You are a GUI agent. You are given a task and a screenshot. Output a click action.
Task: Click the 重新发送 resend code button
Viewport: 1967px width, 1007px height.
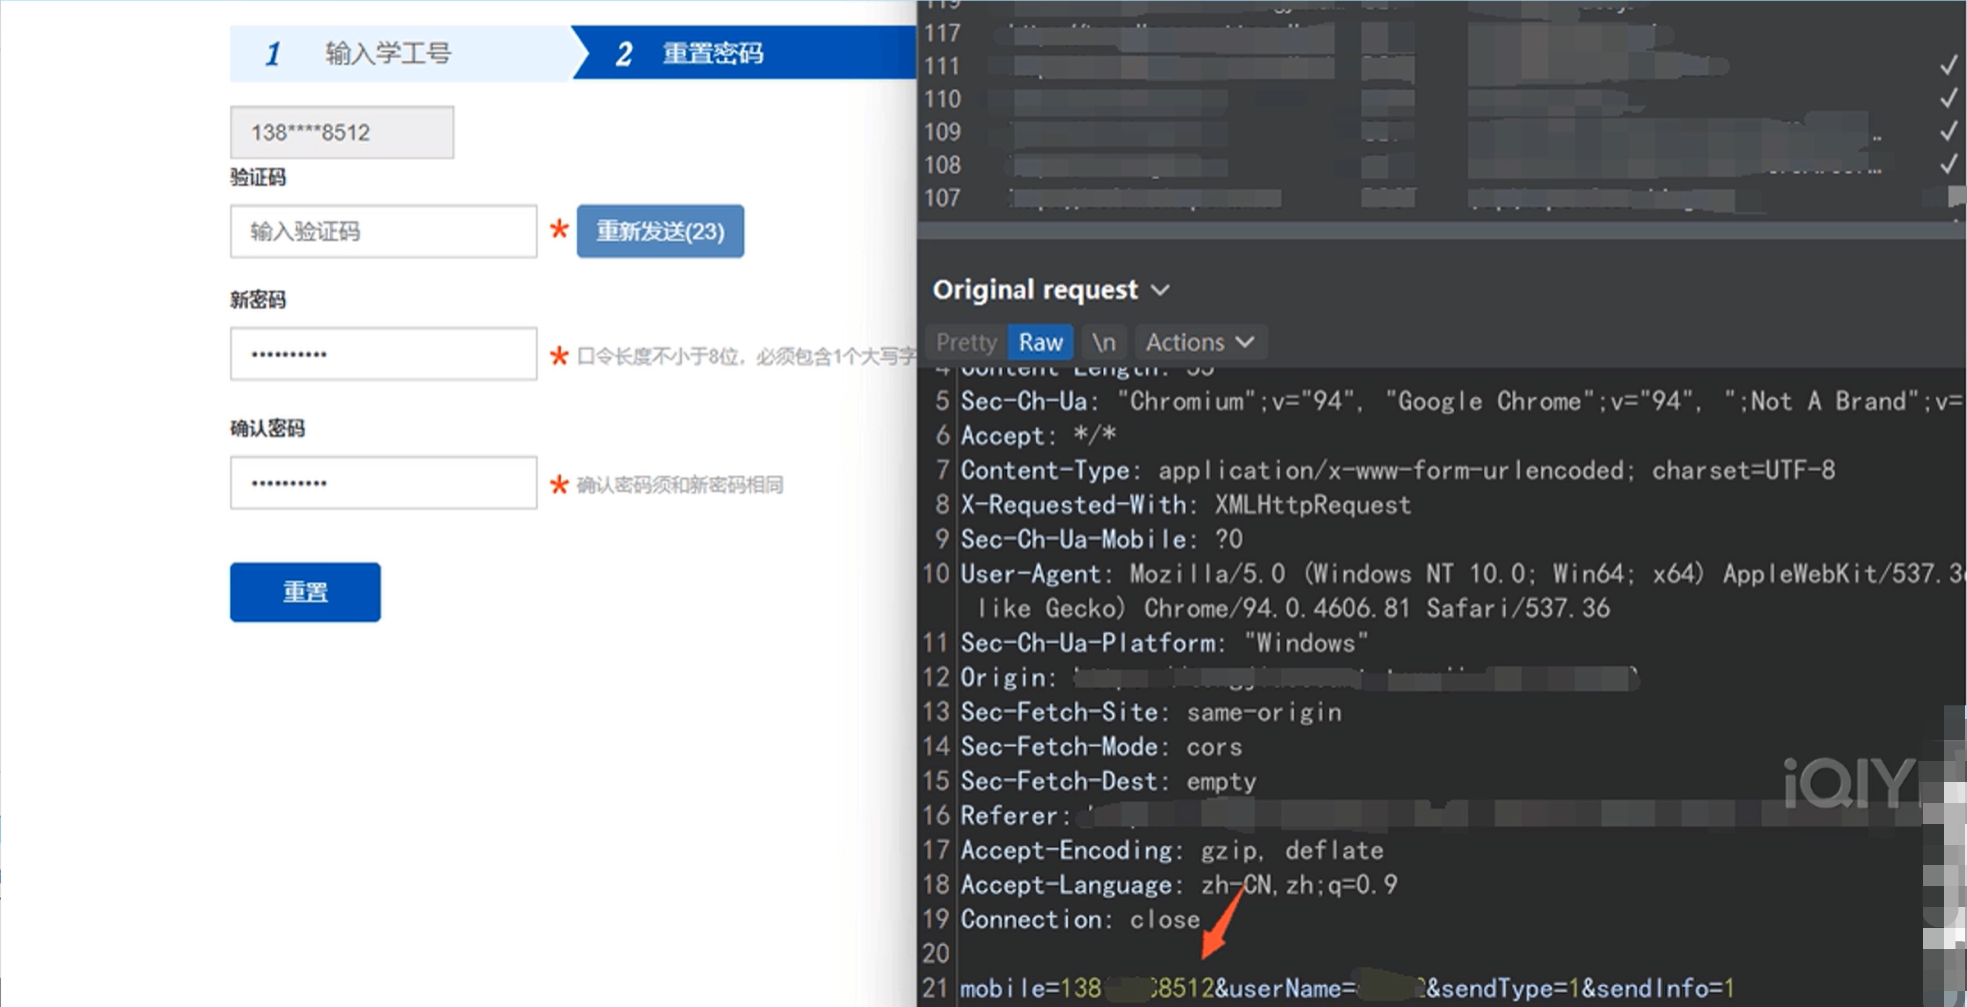click(660, 231)
